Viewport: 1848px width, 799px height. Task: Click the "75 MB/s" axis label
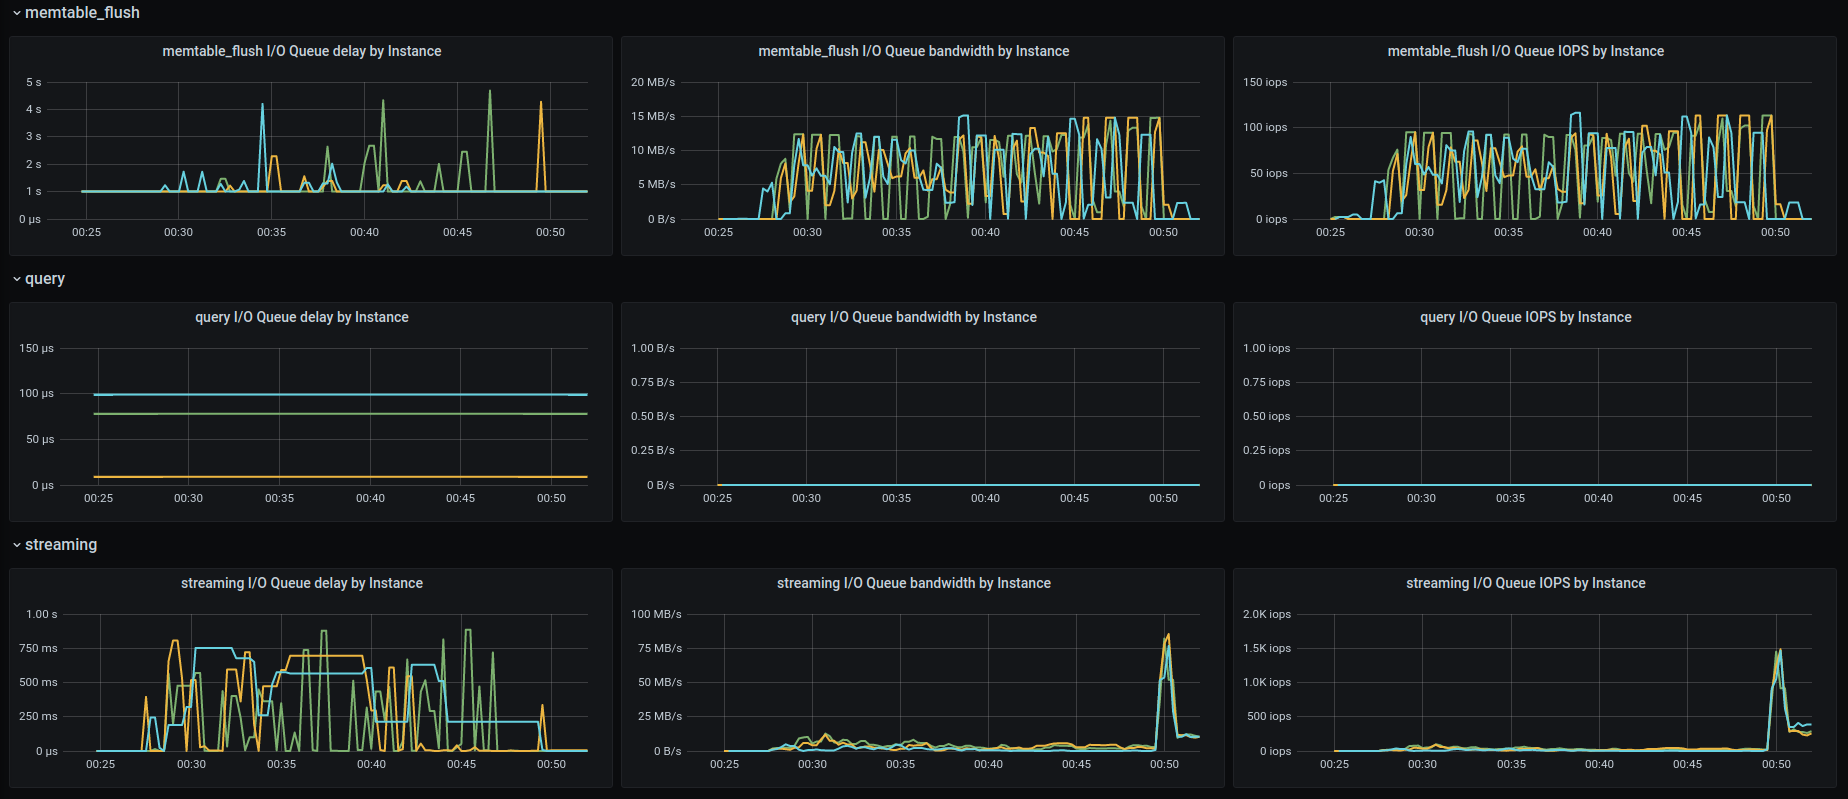pos(660,648)
